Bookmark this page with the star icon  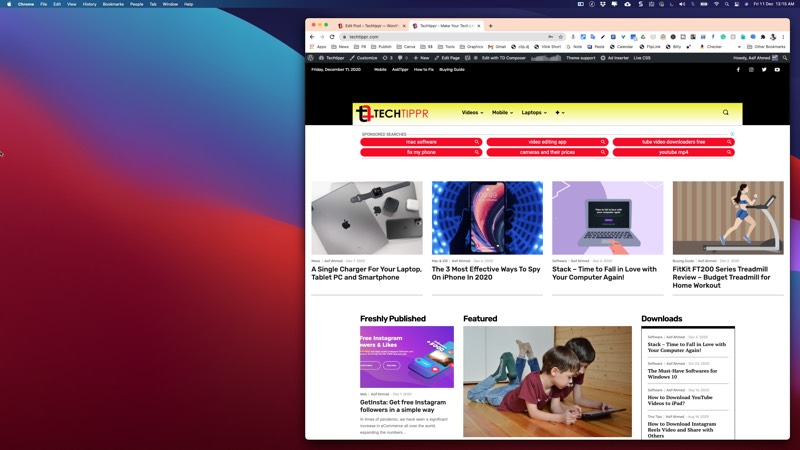pos(560,37)
